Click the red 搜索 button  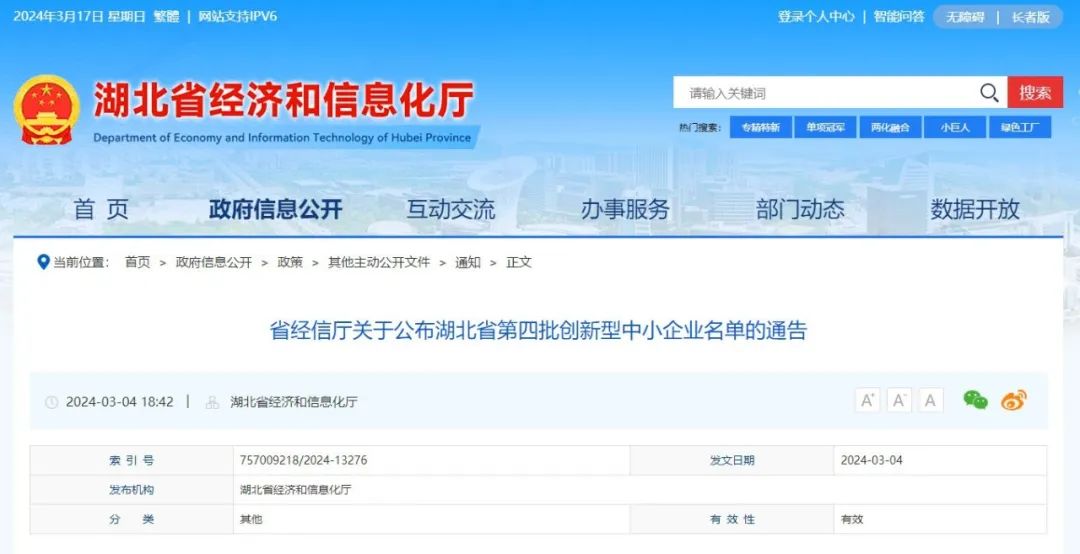pyautogui.click(x=1035, y=92)
